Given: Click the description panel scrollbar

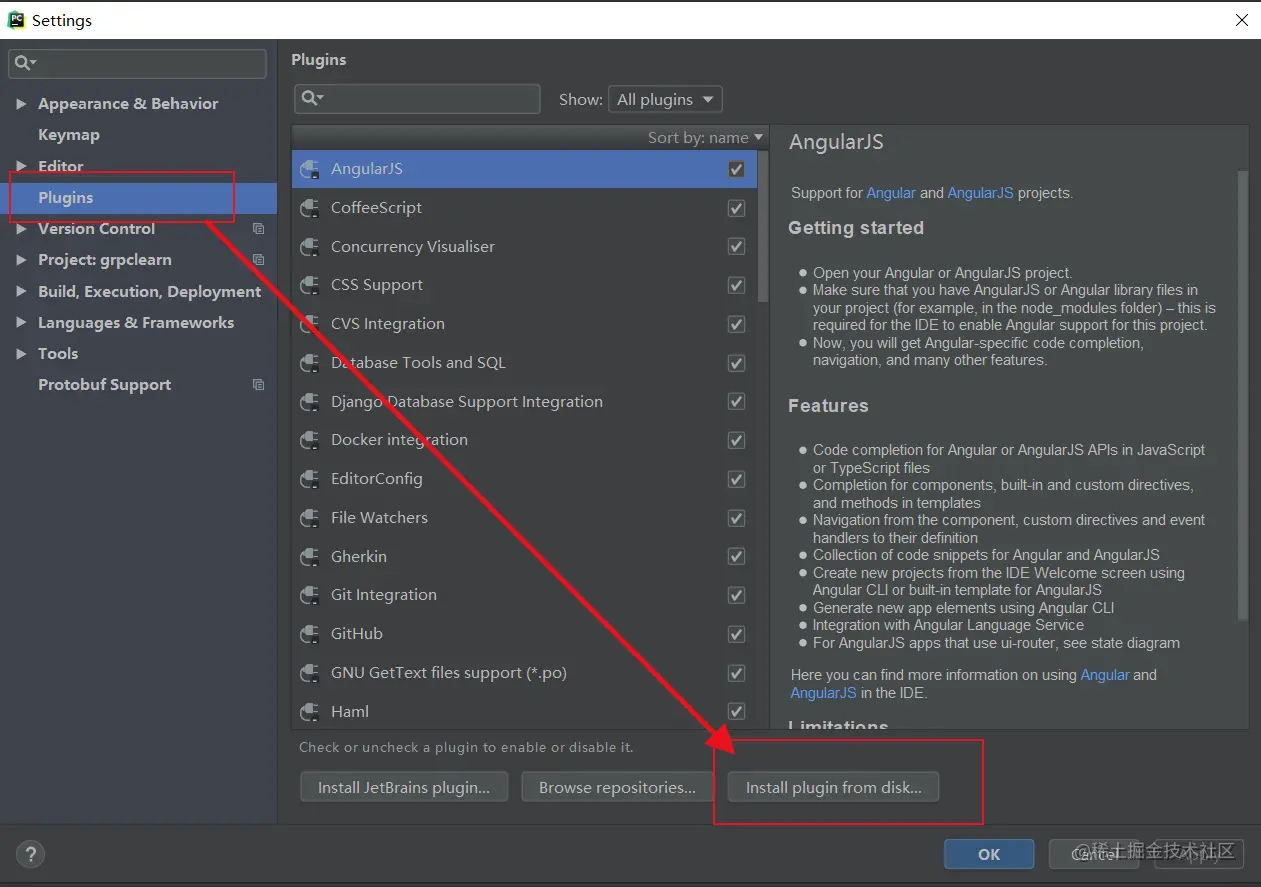Looking at the screenshot, I should pyautogui.click(x=1243, y=395).
